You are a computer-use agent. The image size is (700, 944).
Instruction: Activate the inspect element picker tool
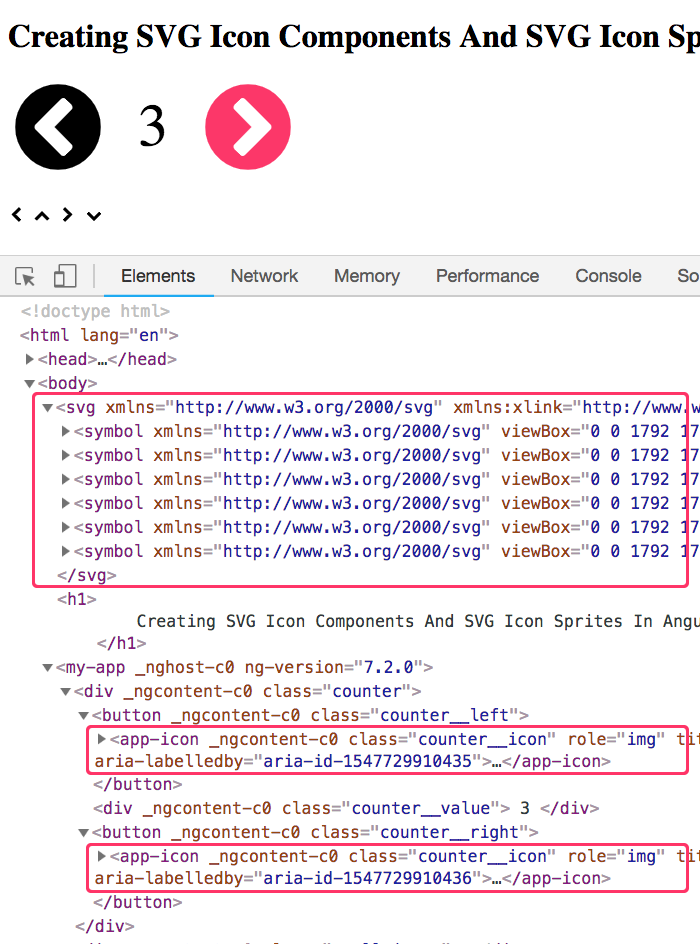[26, 276]
